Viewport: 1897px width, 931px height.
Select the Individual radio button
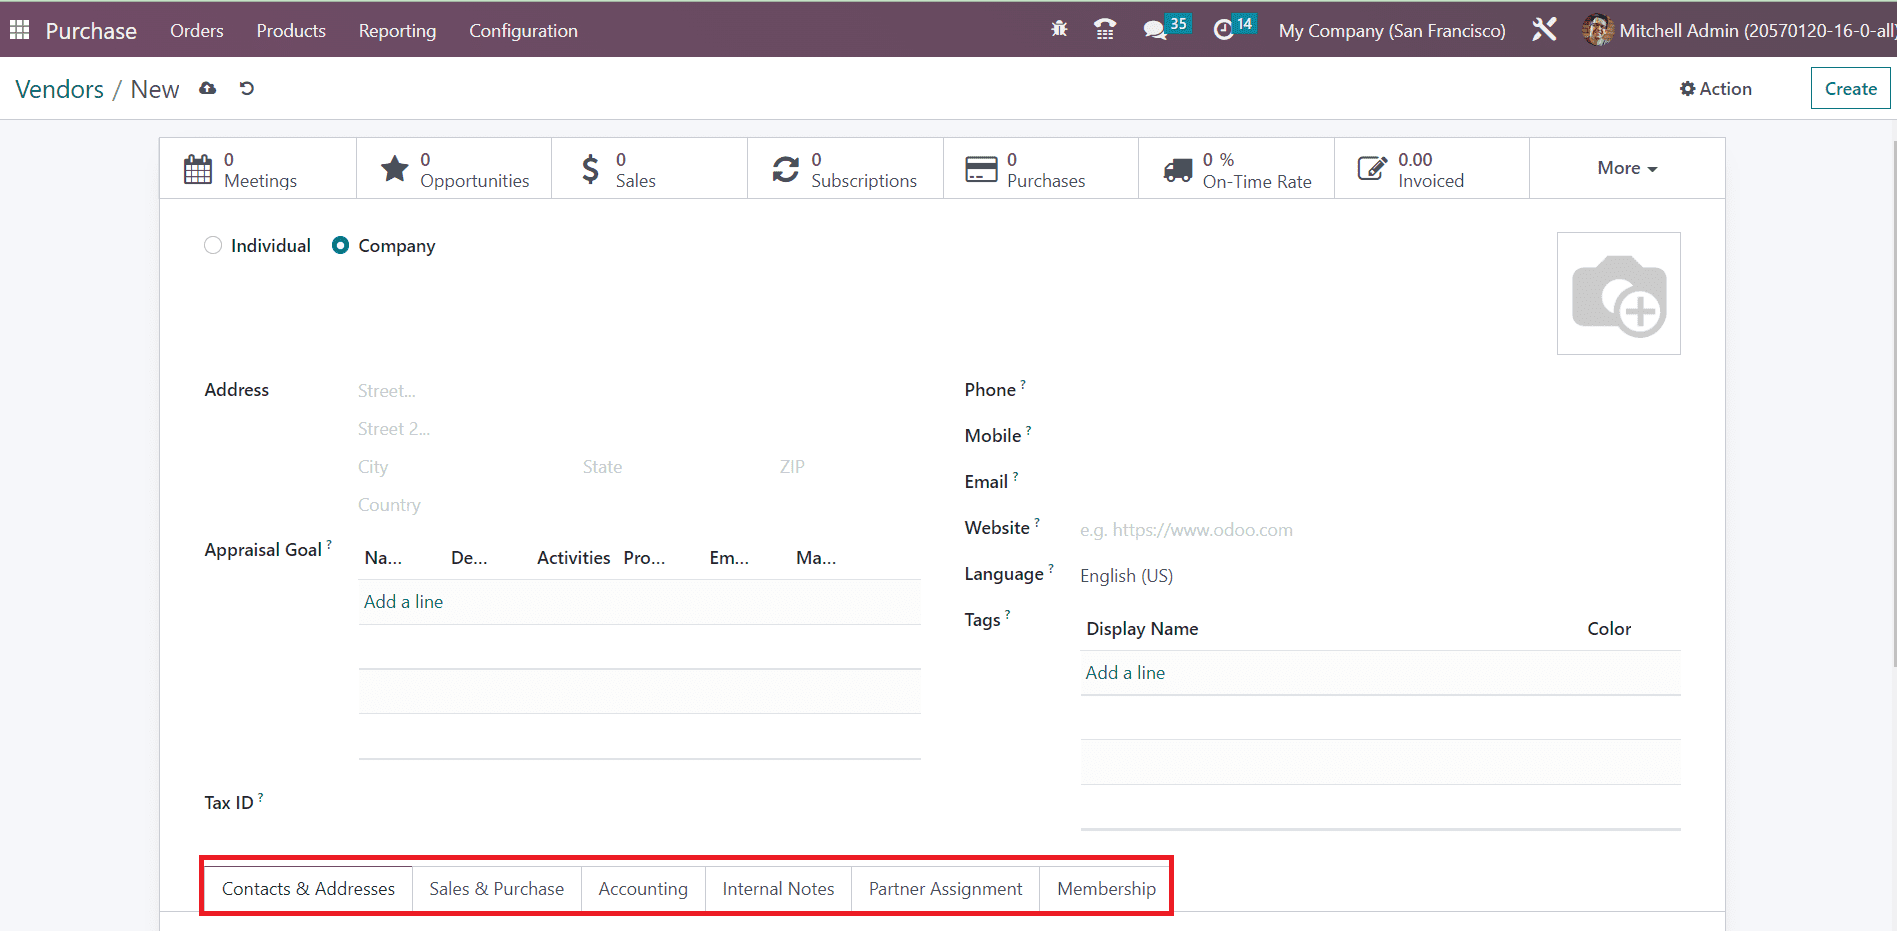[213, 246]
